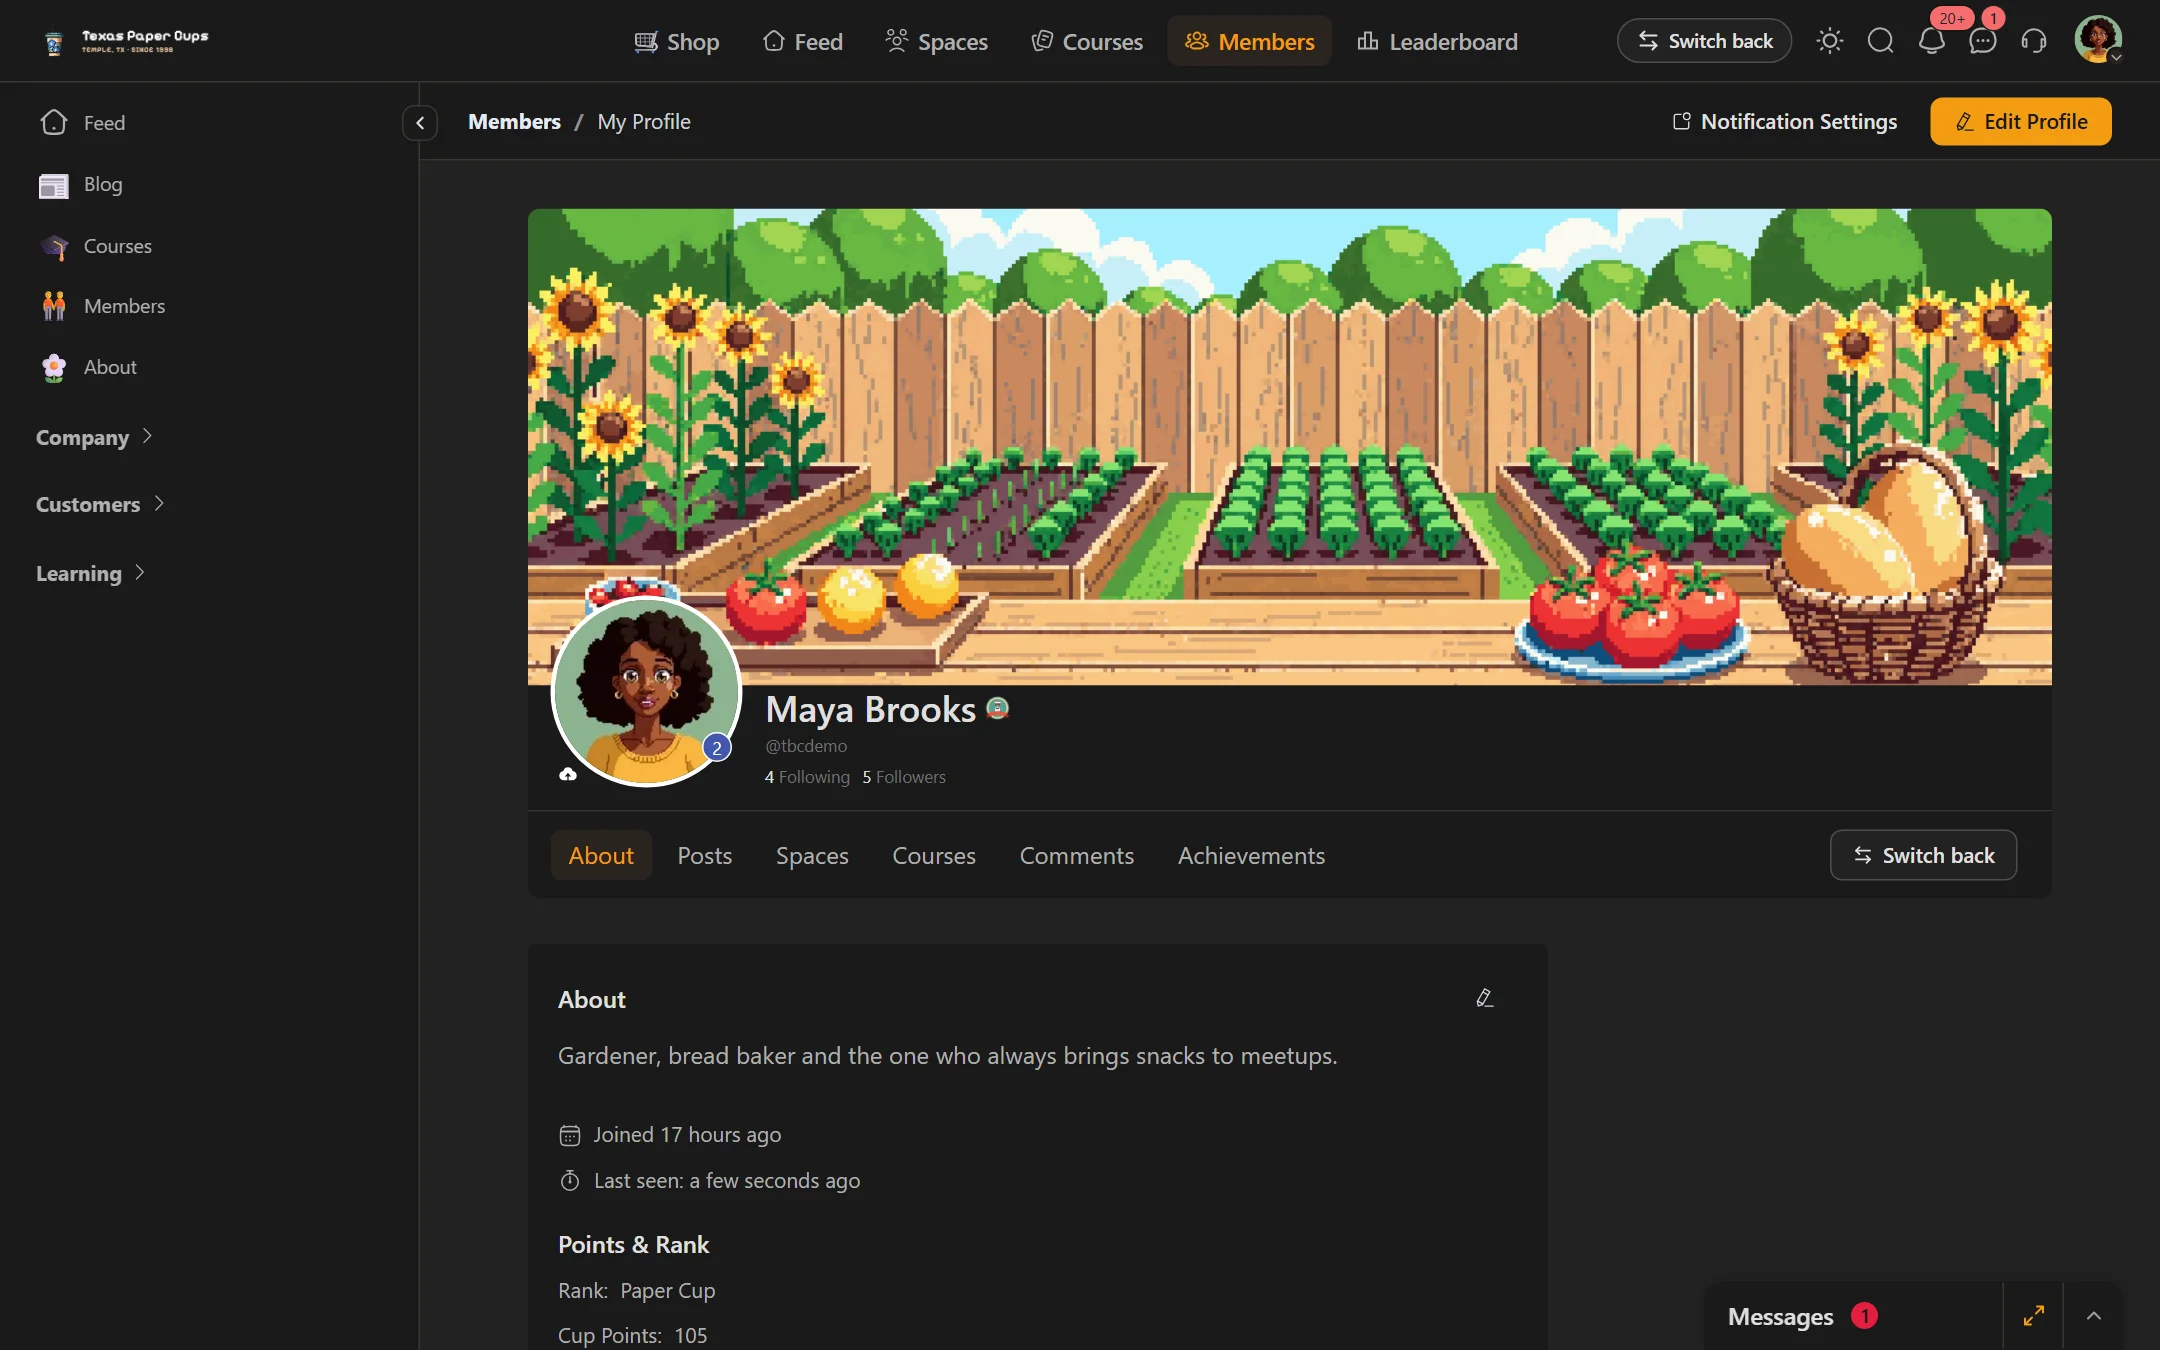This screenshot has width=2160, height=1350.
Task: Switch to the Spaces profile tab
Action: coord(812,856)
